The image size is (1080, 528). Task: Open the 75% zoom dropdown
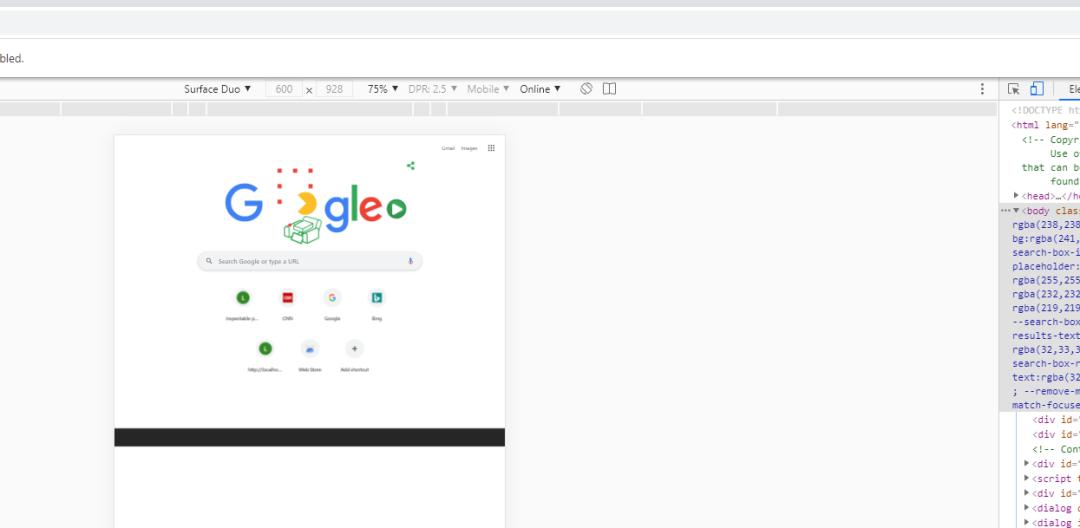point(383,89)
